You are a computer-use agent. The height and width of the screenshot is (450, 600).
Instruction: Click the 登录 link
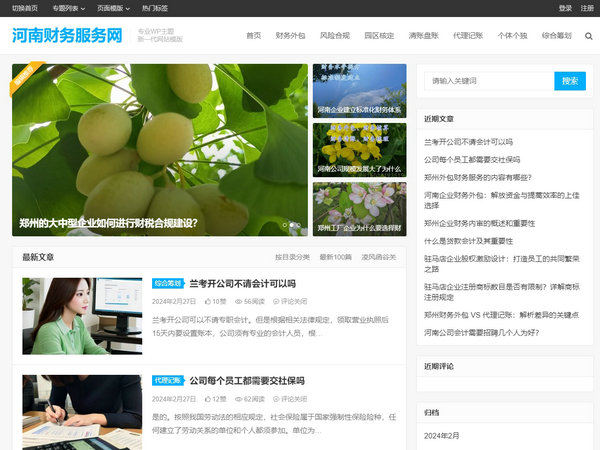[x=565, y=8]
